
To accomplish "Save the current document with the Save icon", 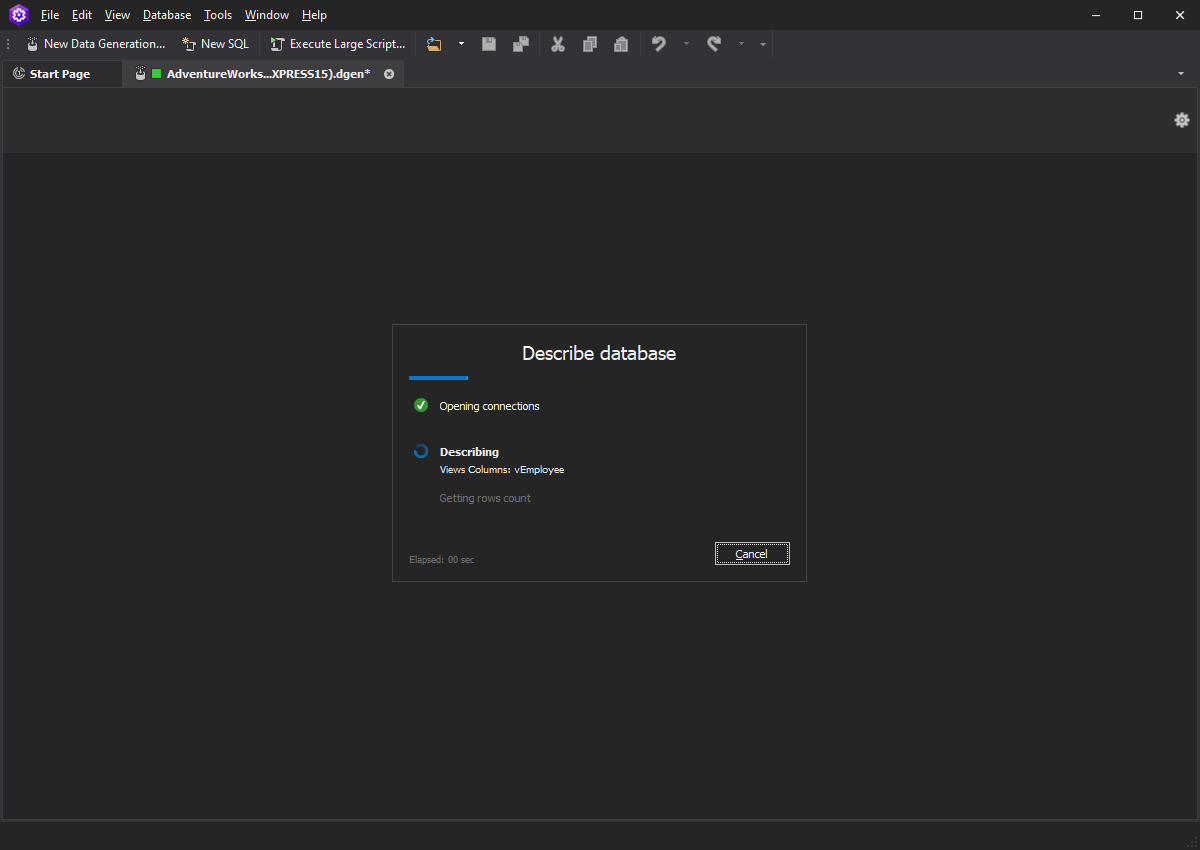I will pos(489,43).
